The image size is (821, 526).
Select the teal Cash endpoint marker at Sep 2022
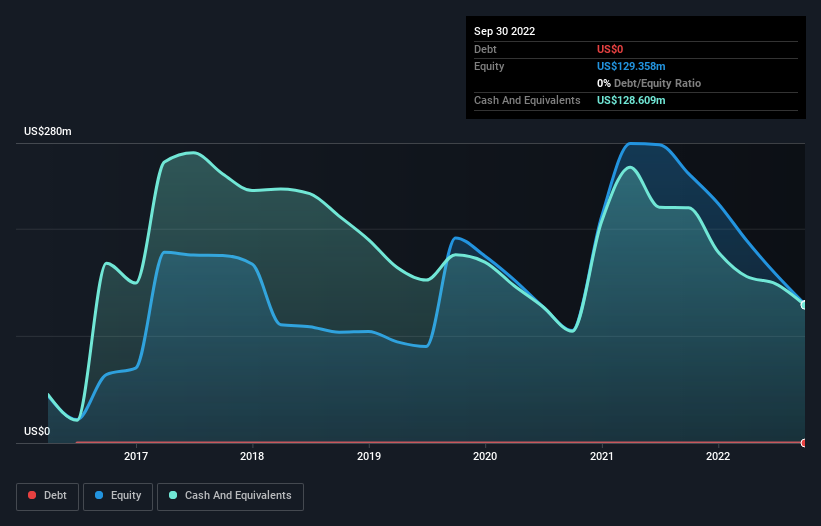tap(804, 305)
